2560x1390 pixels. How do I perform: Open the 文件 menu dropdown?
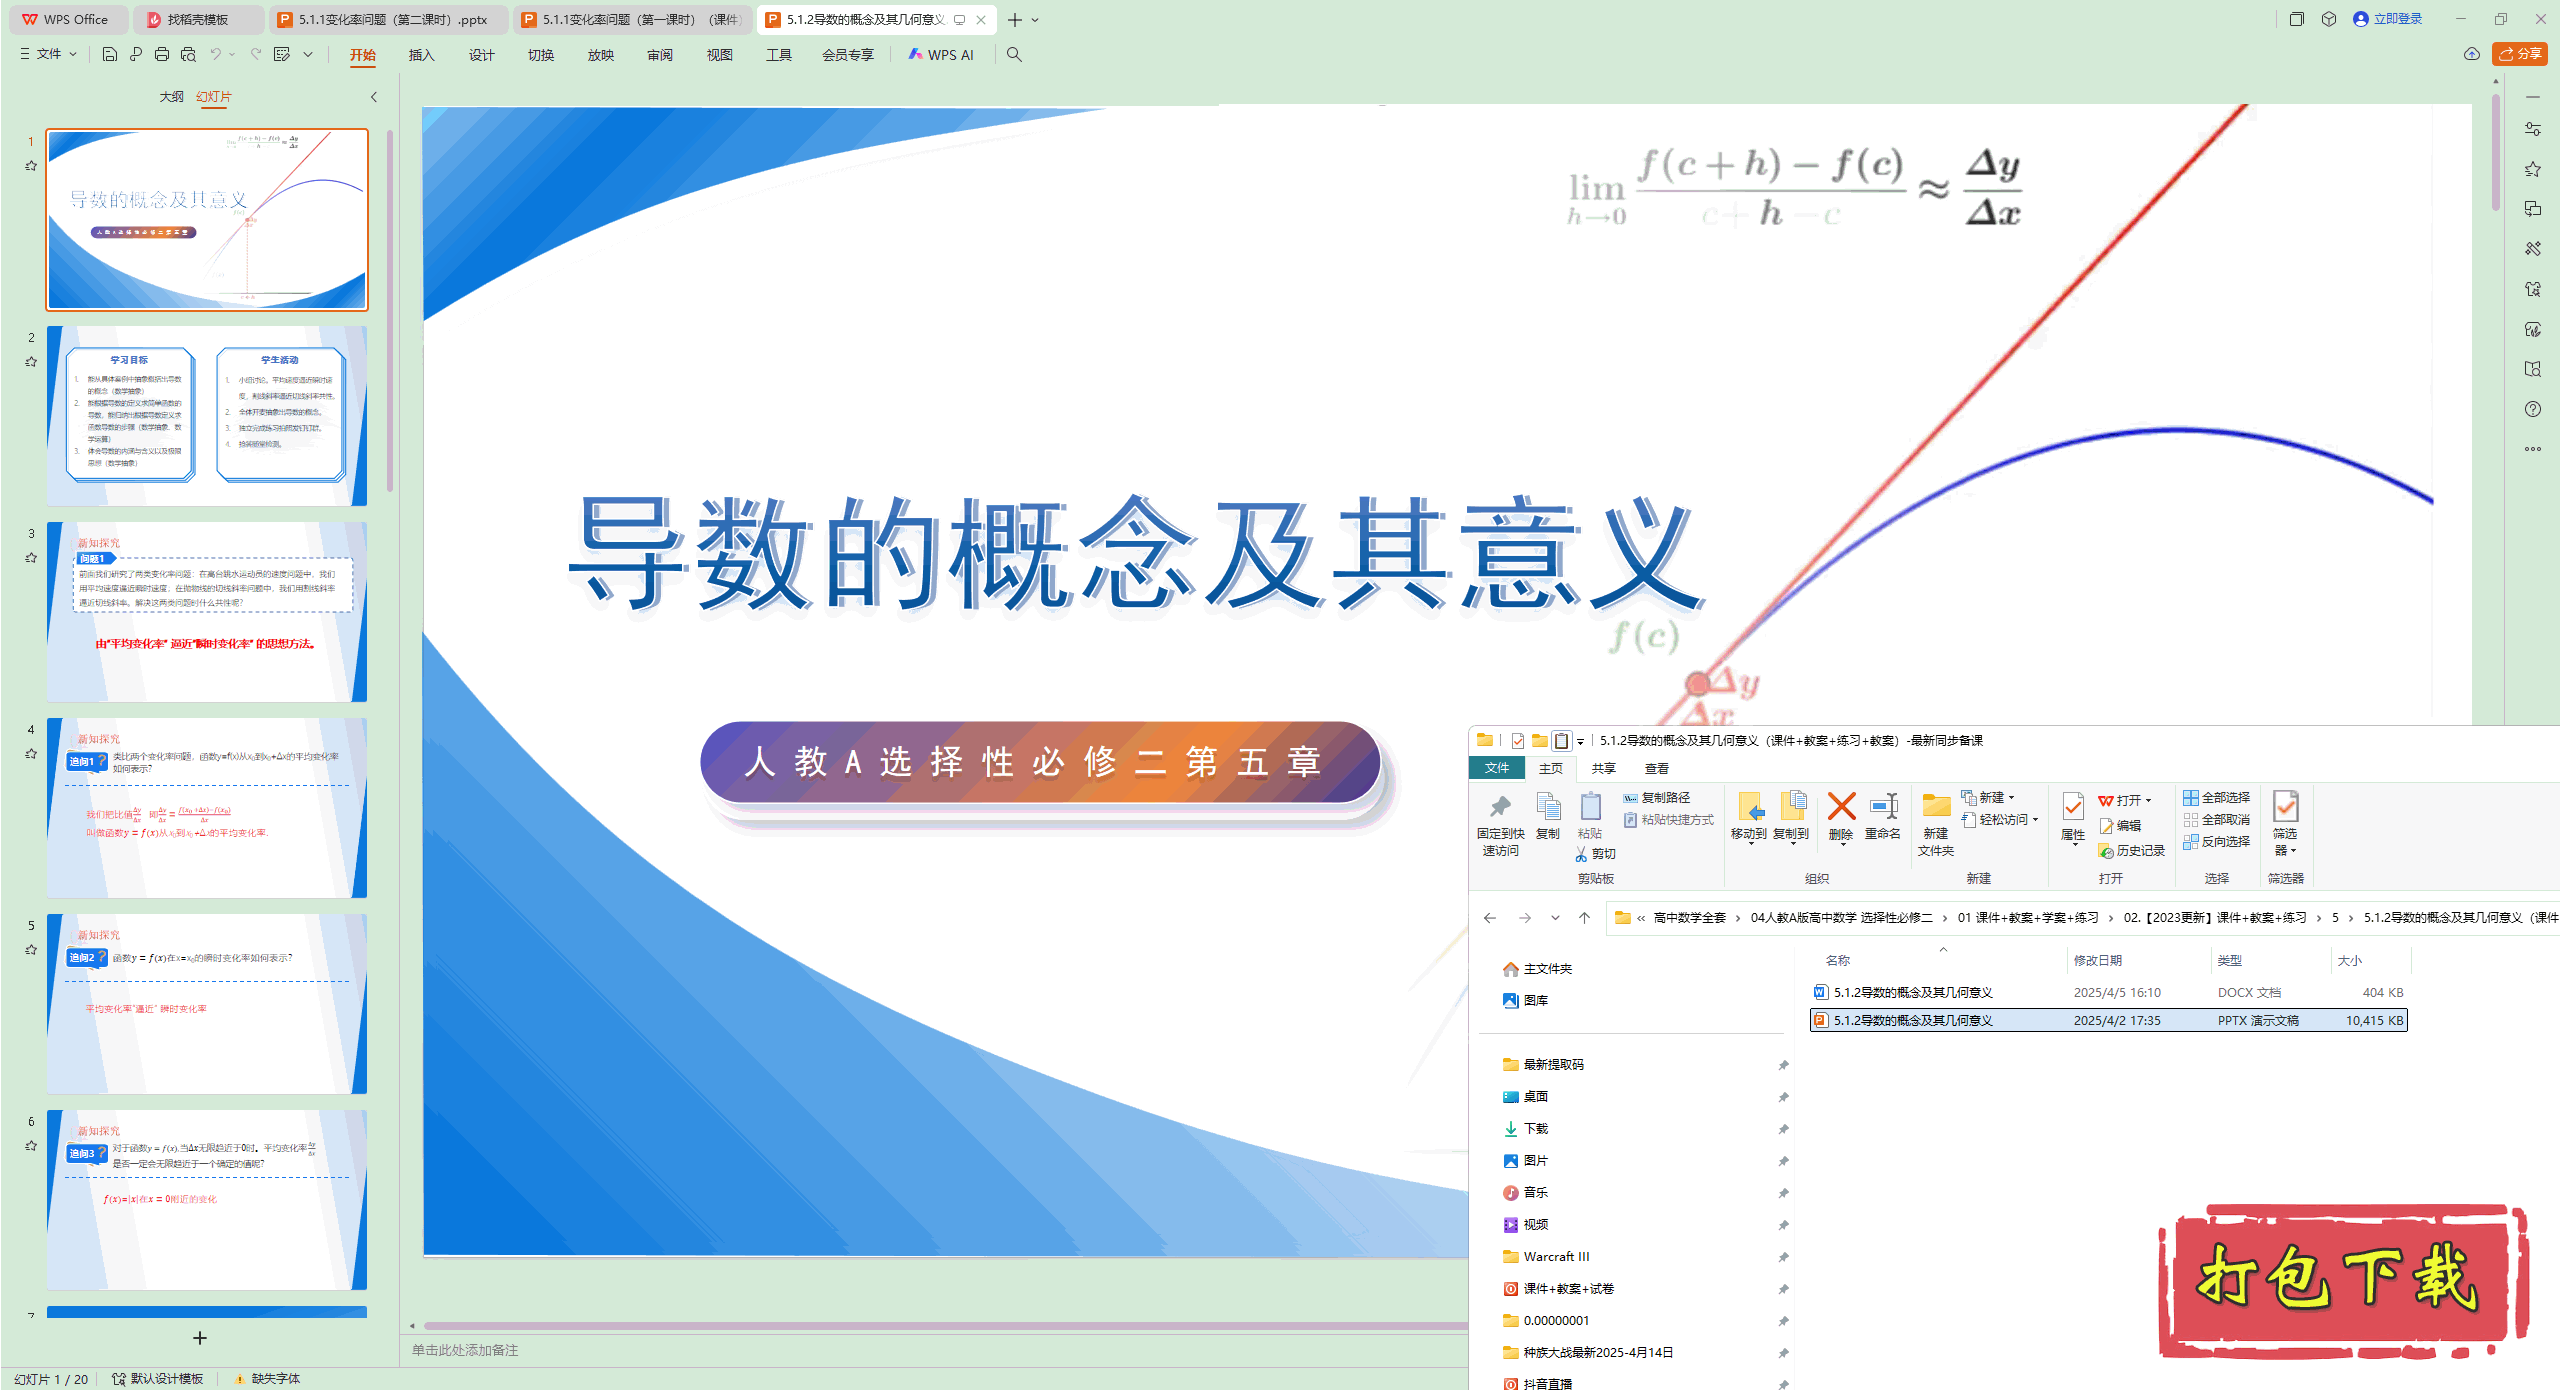[49, 54]
